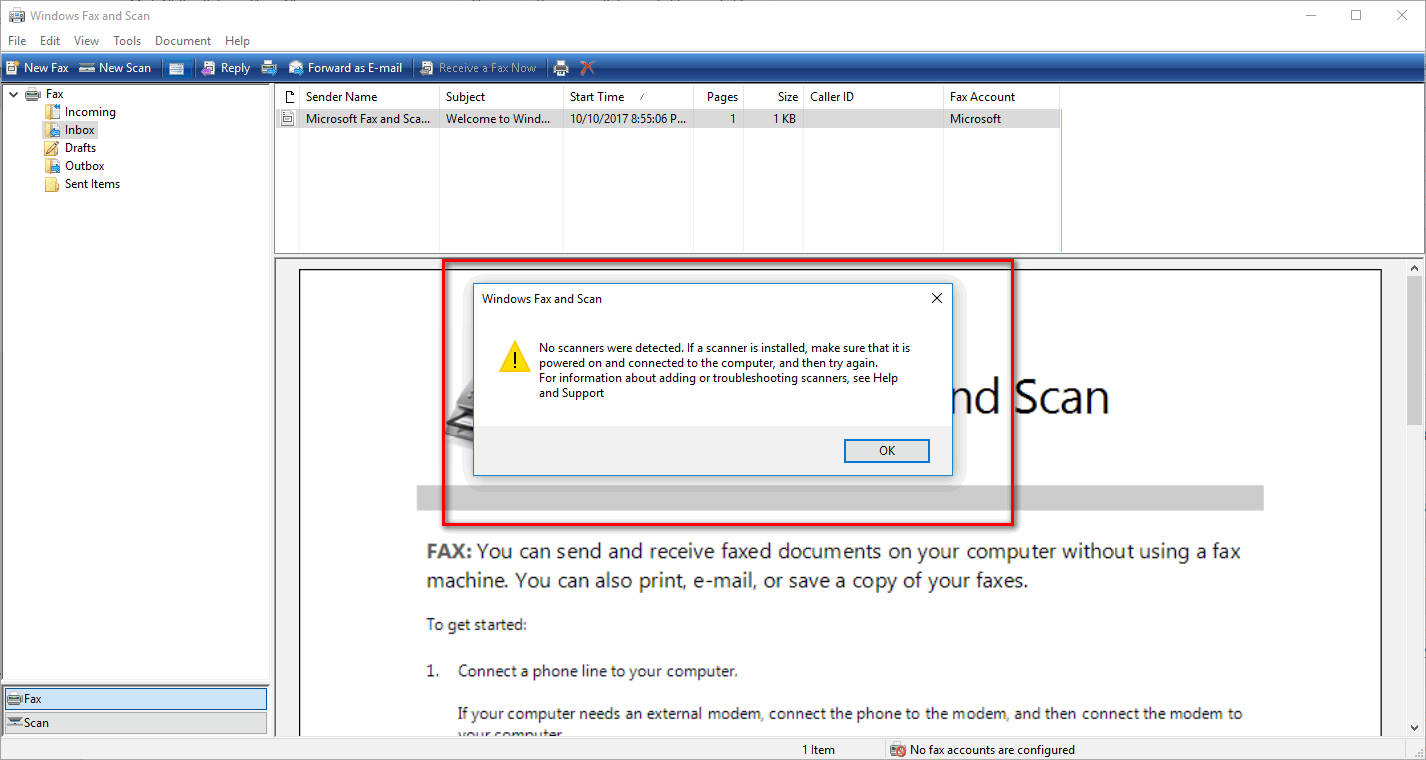Click 'Connect a phone line to your computer.' text
The image size is (1426, 760).
pyautogui.click(x=598, y=671)
